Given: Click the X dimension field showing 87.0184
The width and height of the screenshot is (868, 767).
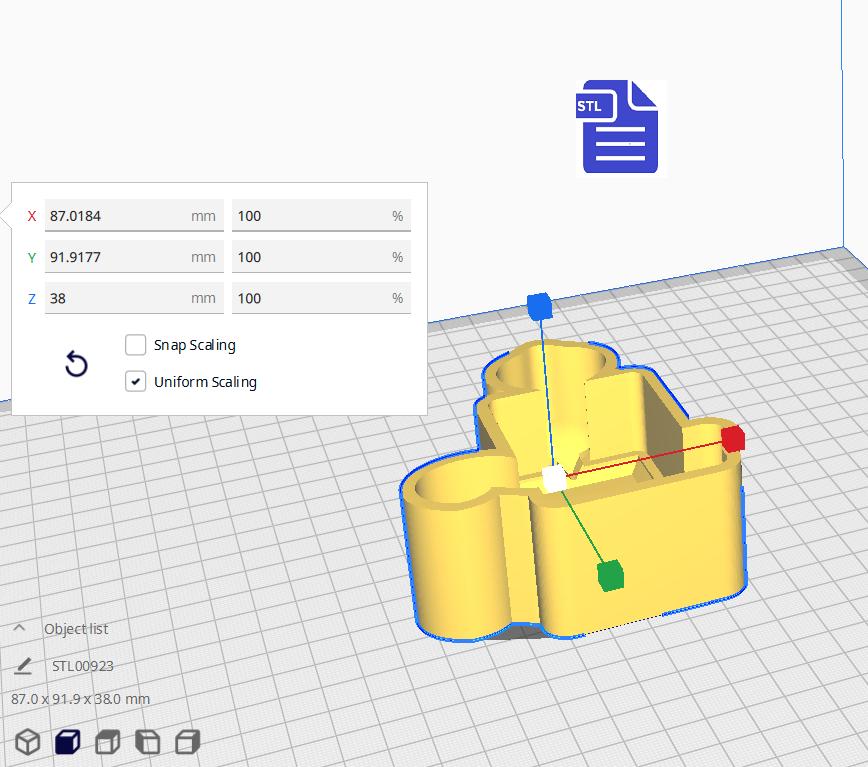Looking at the screenshot, I should (x=115, y=216).
